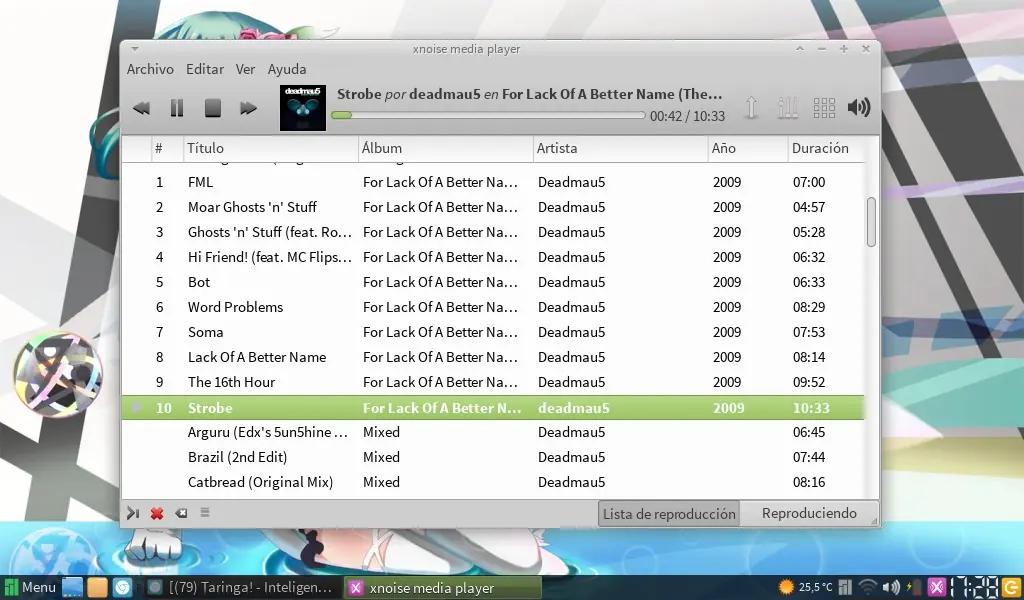Image resolution: width=1024 pixels, height=600 pixels.
Task: Click the year 2009 in the Soma row
Action: click(727, 332)
